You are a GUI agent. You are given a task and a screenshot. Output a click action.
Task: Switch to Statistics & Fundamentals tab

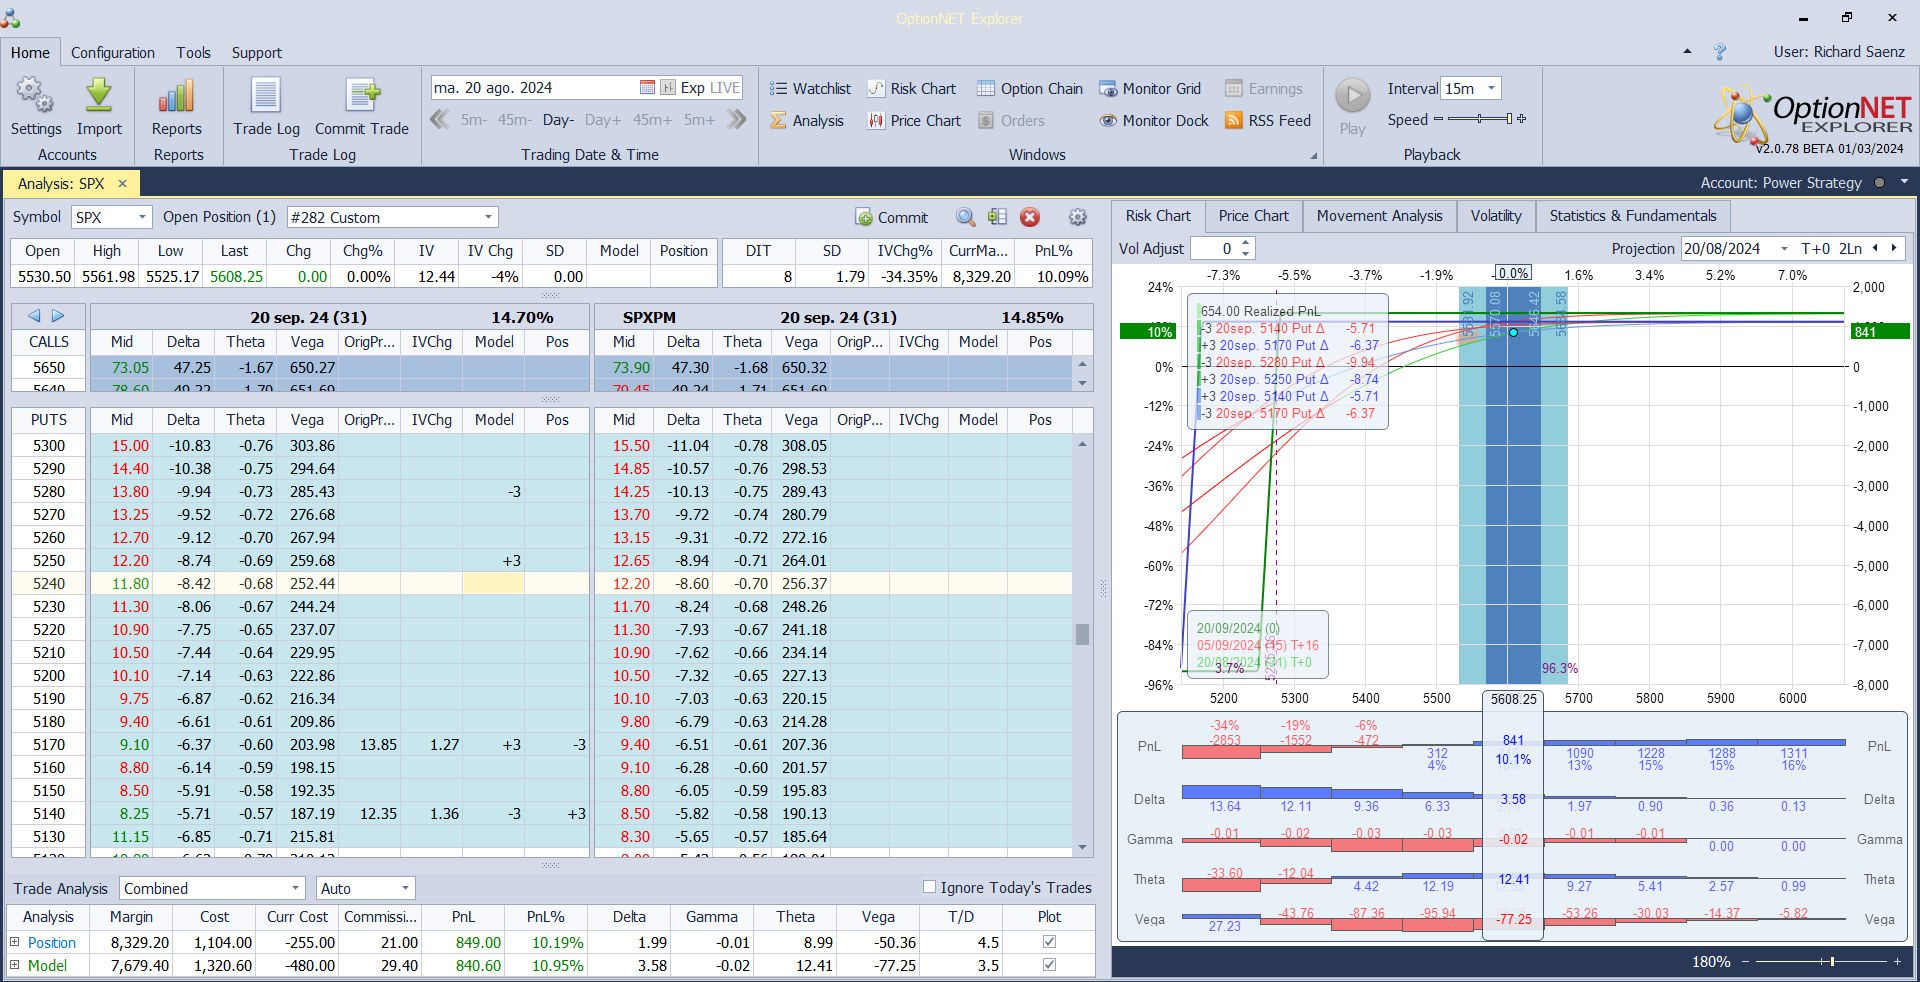[1633, 216]
